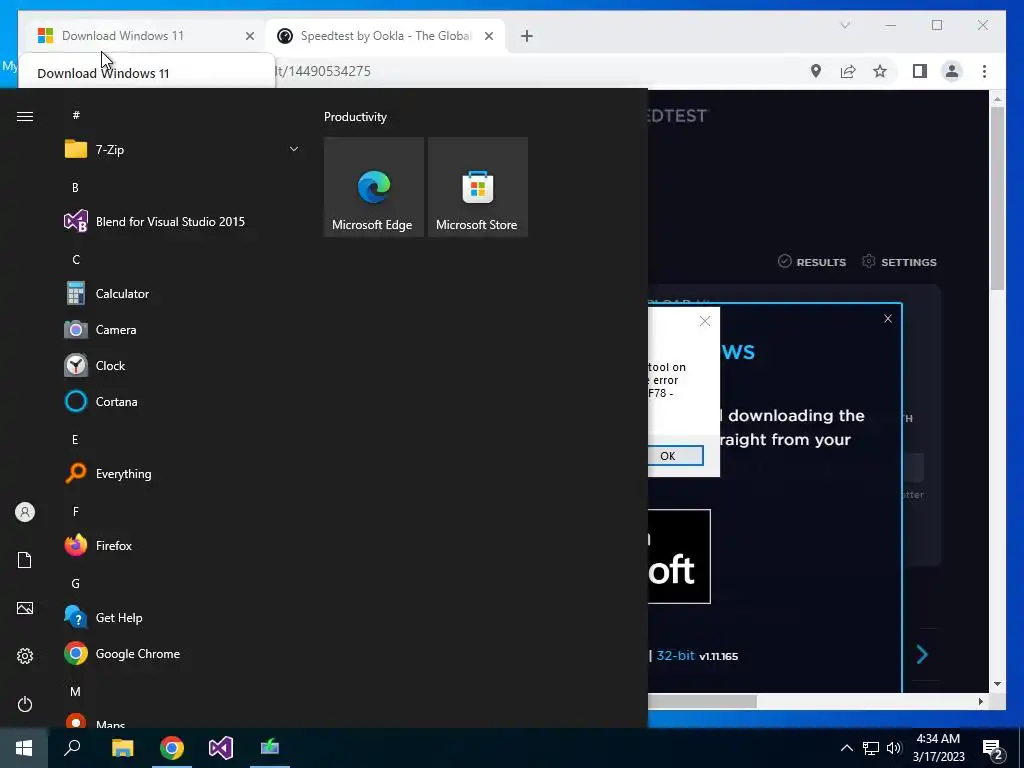Screen dimensions: 1024x768
Task: Close the Speedtest Windows app popup
Action: click(888, 319)
